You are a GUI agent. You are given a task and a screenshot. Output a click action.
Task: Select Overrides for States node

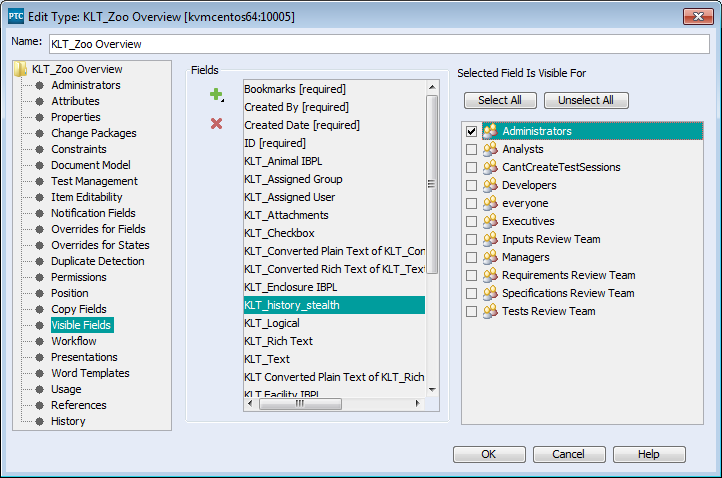(x=100, y=245)
